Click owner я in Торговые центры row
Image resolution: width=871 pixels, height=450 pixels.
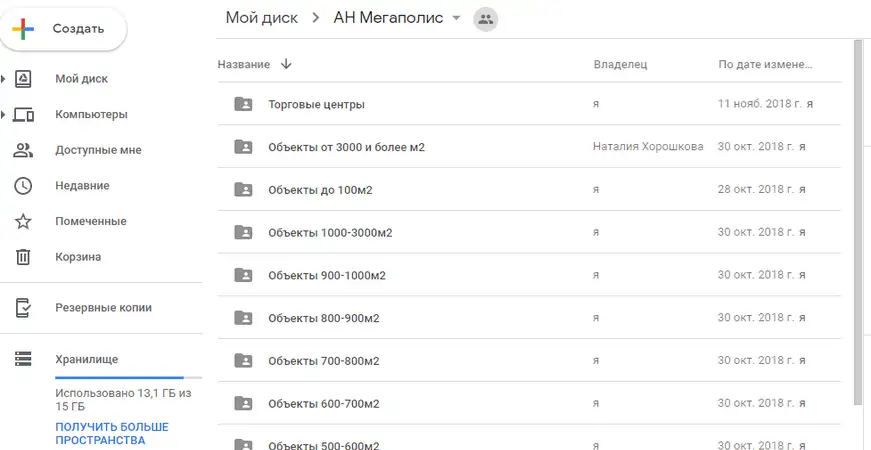596,104
